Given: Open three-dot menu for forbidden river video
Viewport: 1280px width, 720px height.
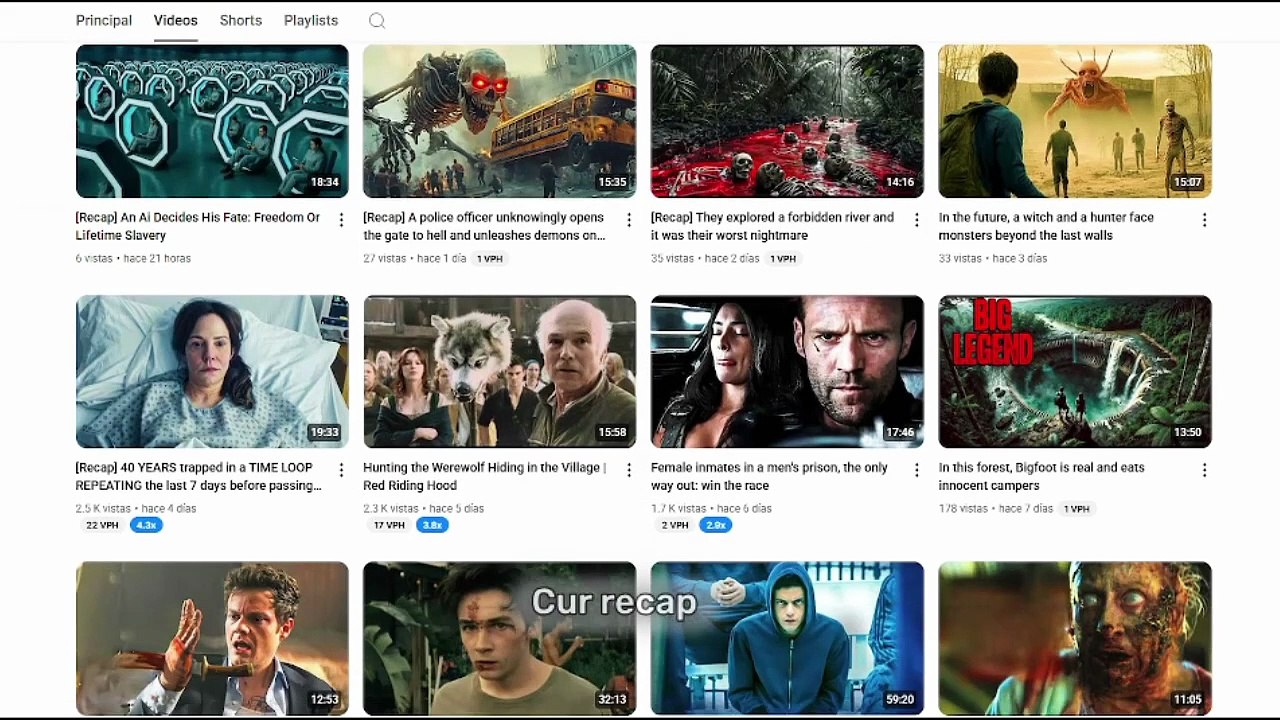Looking at the screenshot, I should click(x=917, y=220).
